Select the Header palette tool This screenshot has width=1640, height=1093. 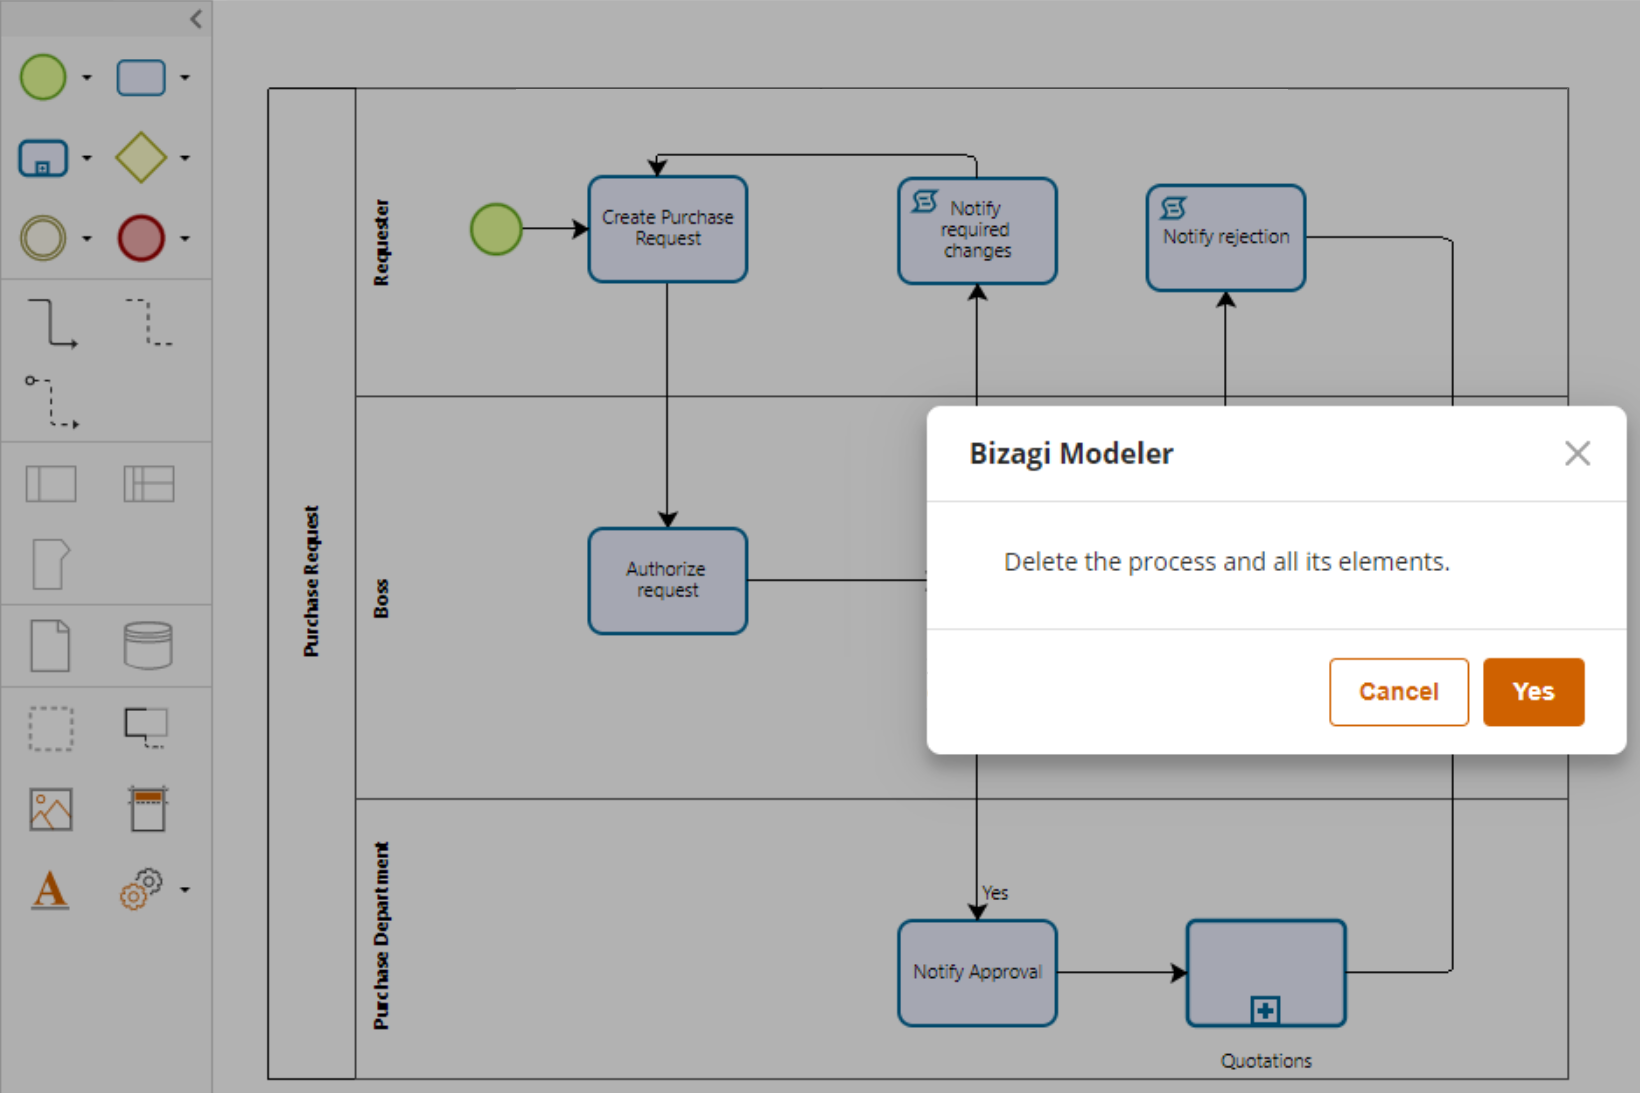[x=148, y=809]
